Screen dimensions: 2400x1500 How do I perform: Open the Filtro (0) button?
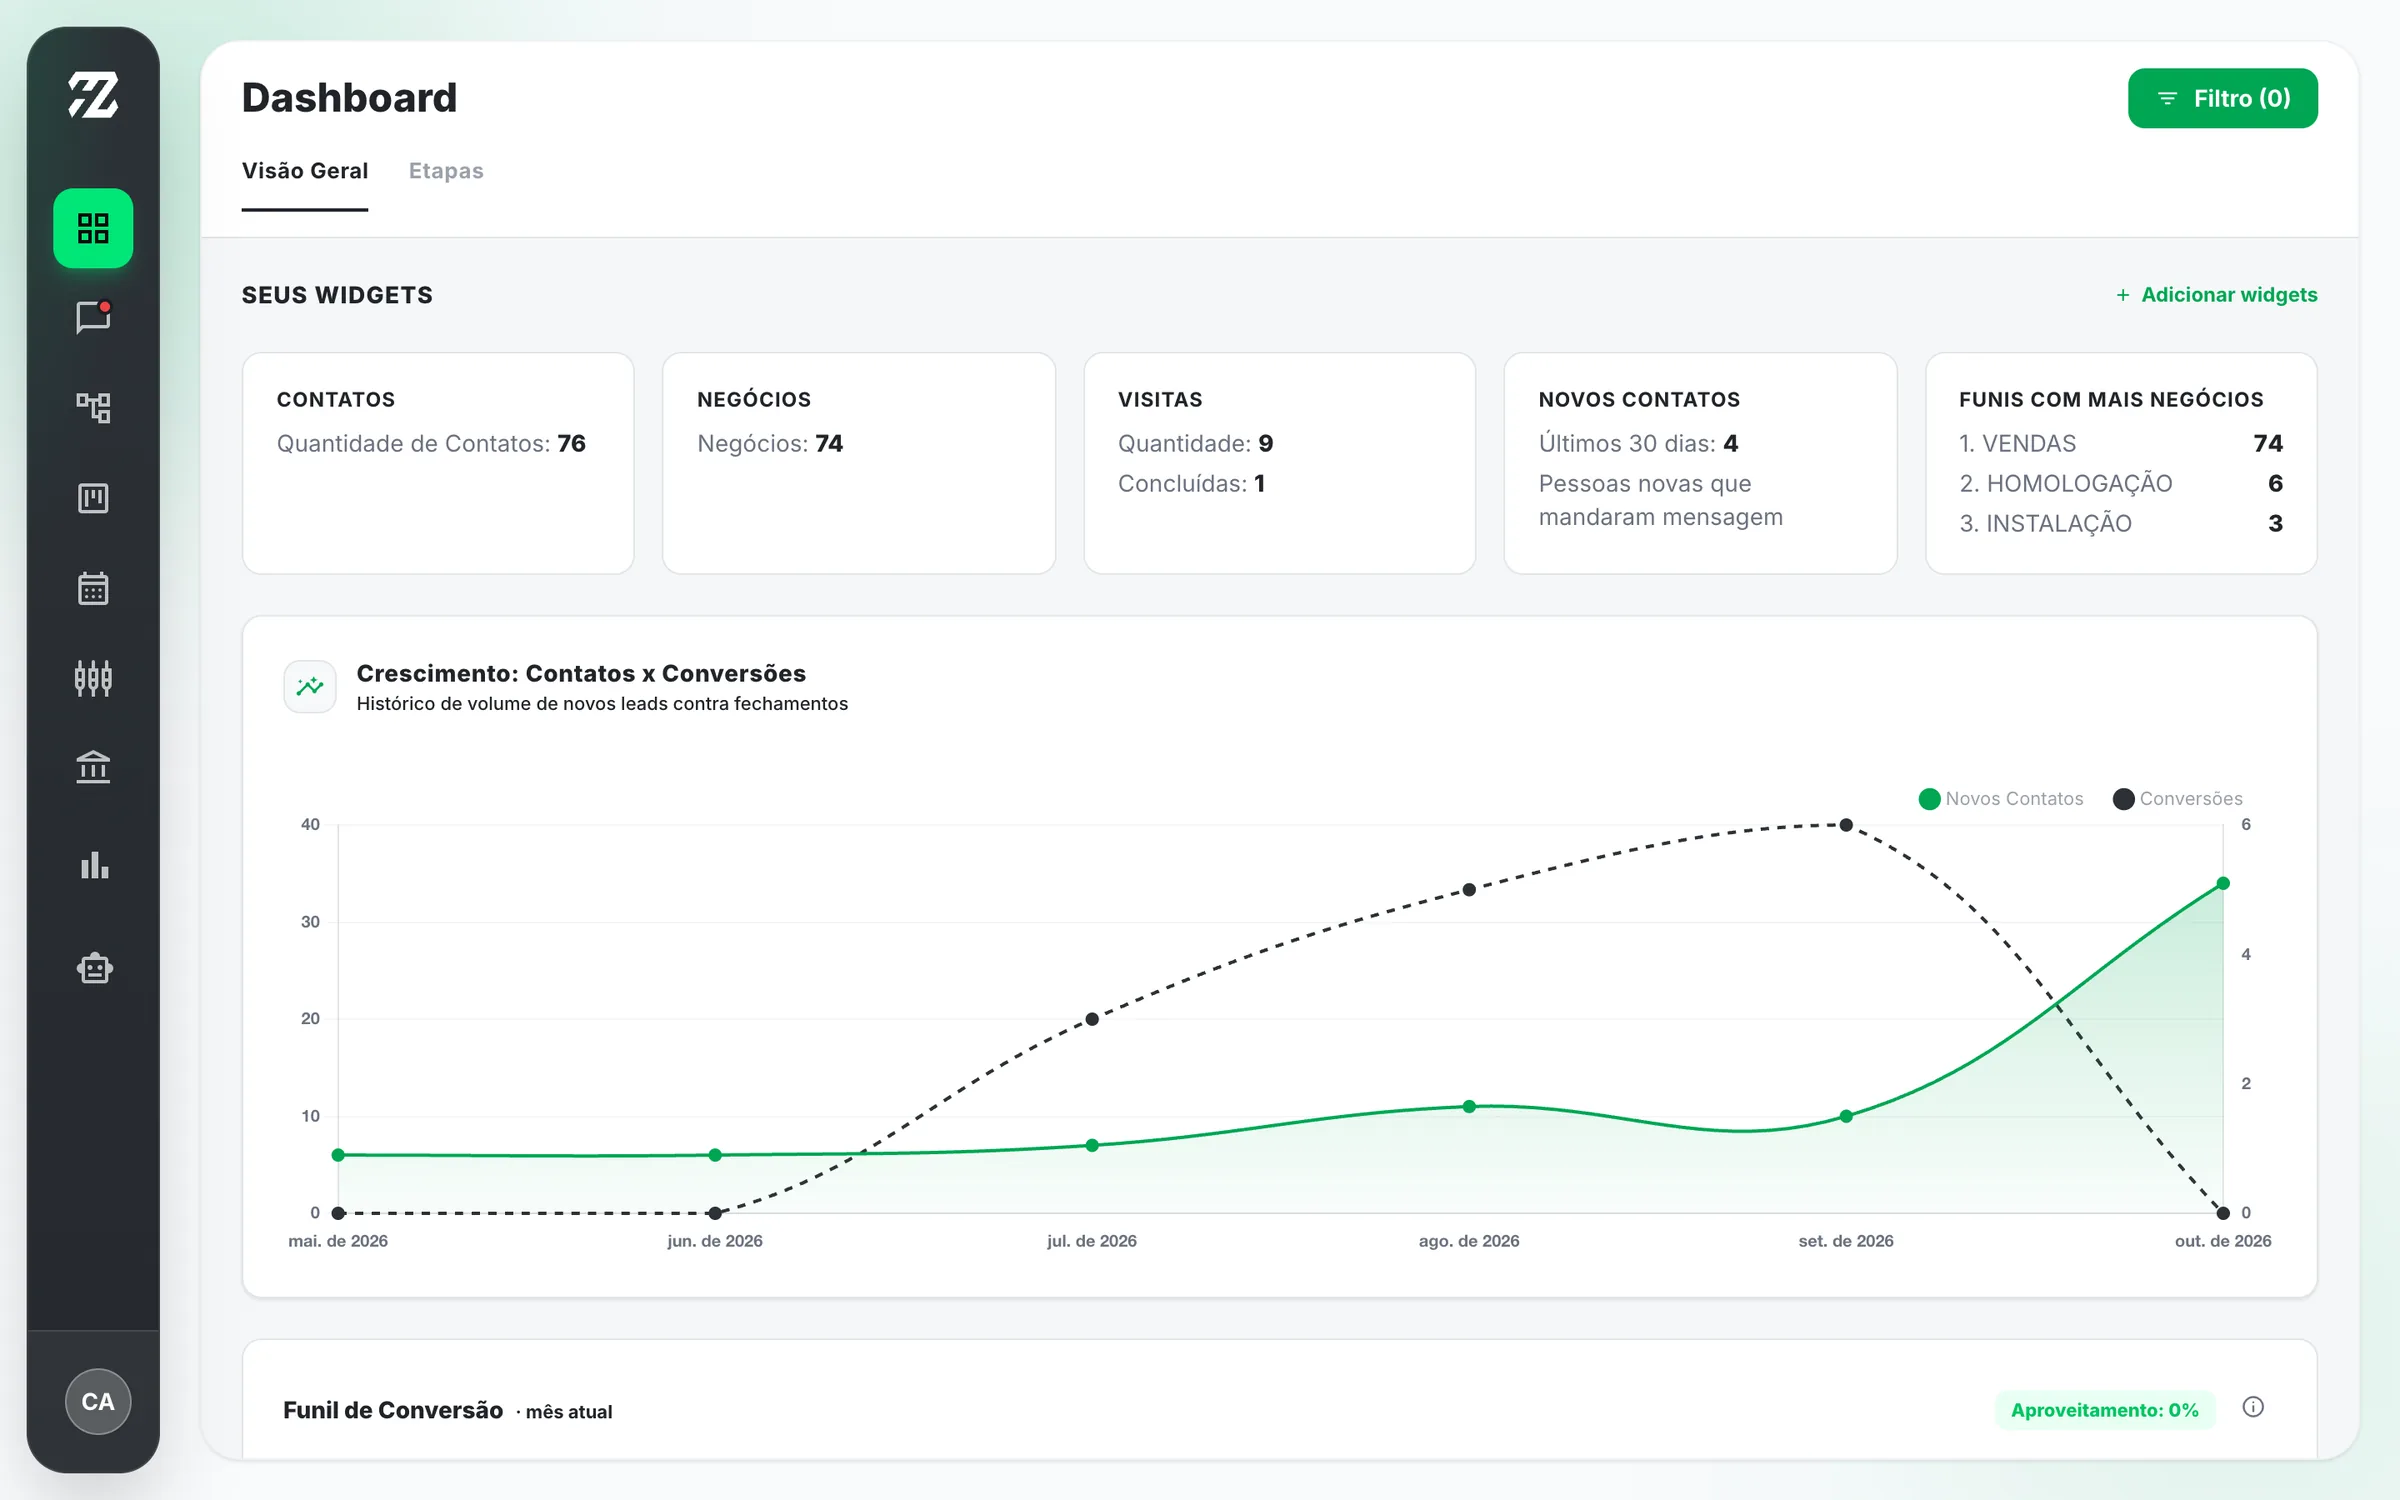2222,98
